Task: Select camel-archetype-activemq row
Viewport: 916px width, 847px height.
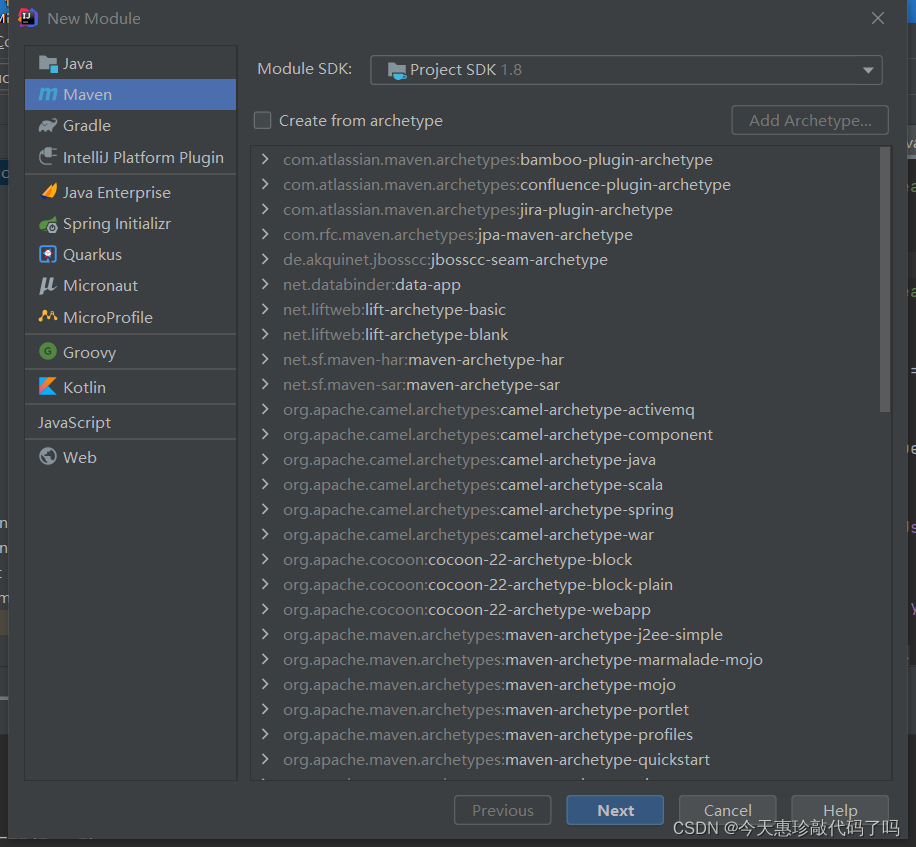Action: 567,409
